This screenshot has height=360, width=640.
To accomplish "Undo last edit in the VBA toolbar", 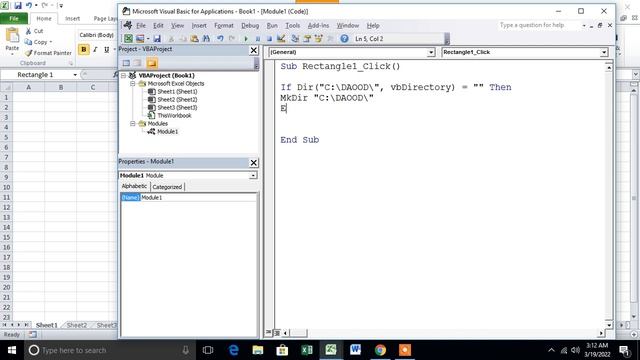I will coord(220,39).
